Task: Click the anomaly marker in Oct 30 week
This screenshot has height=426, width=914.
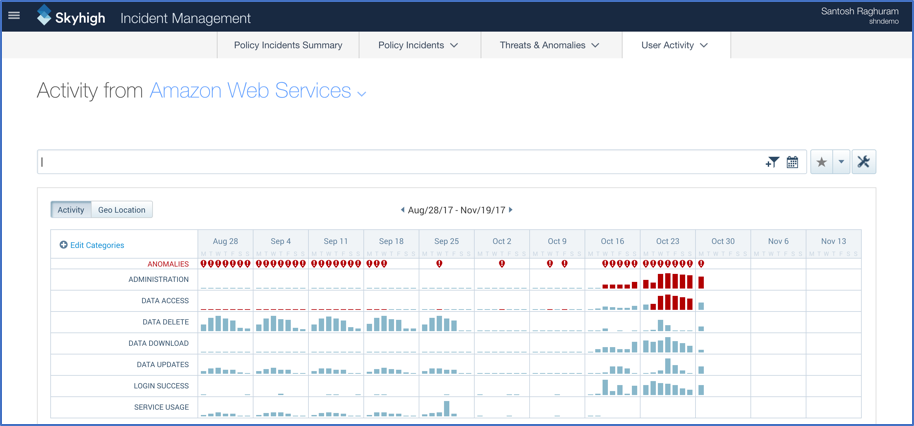Action: 701,264
